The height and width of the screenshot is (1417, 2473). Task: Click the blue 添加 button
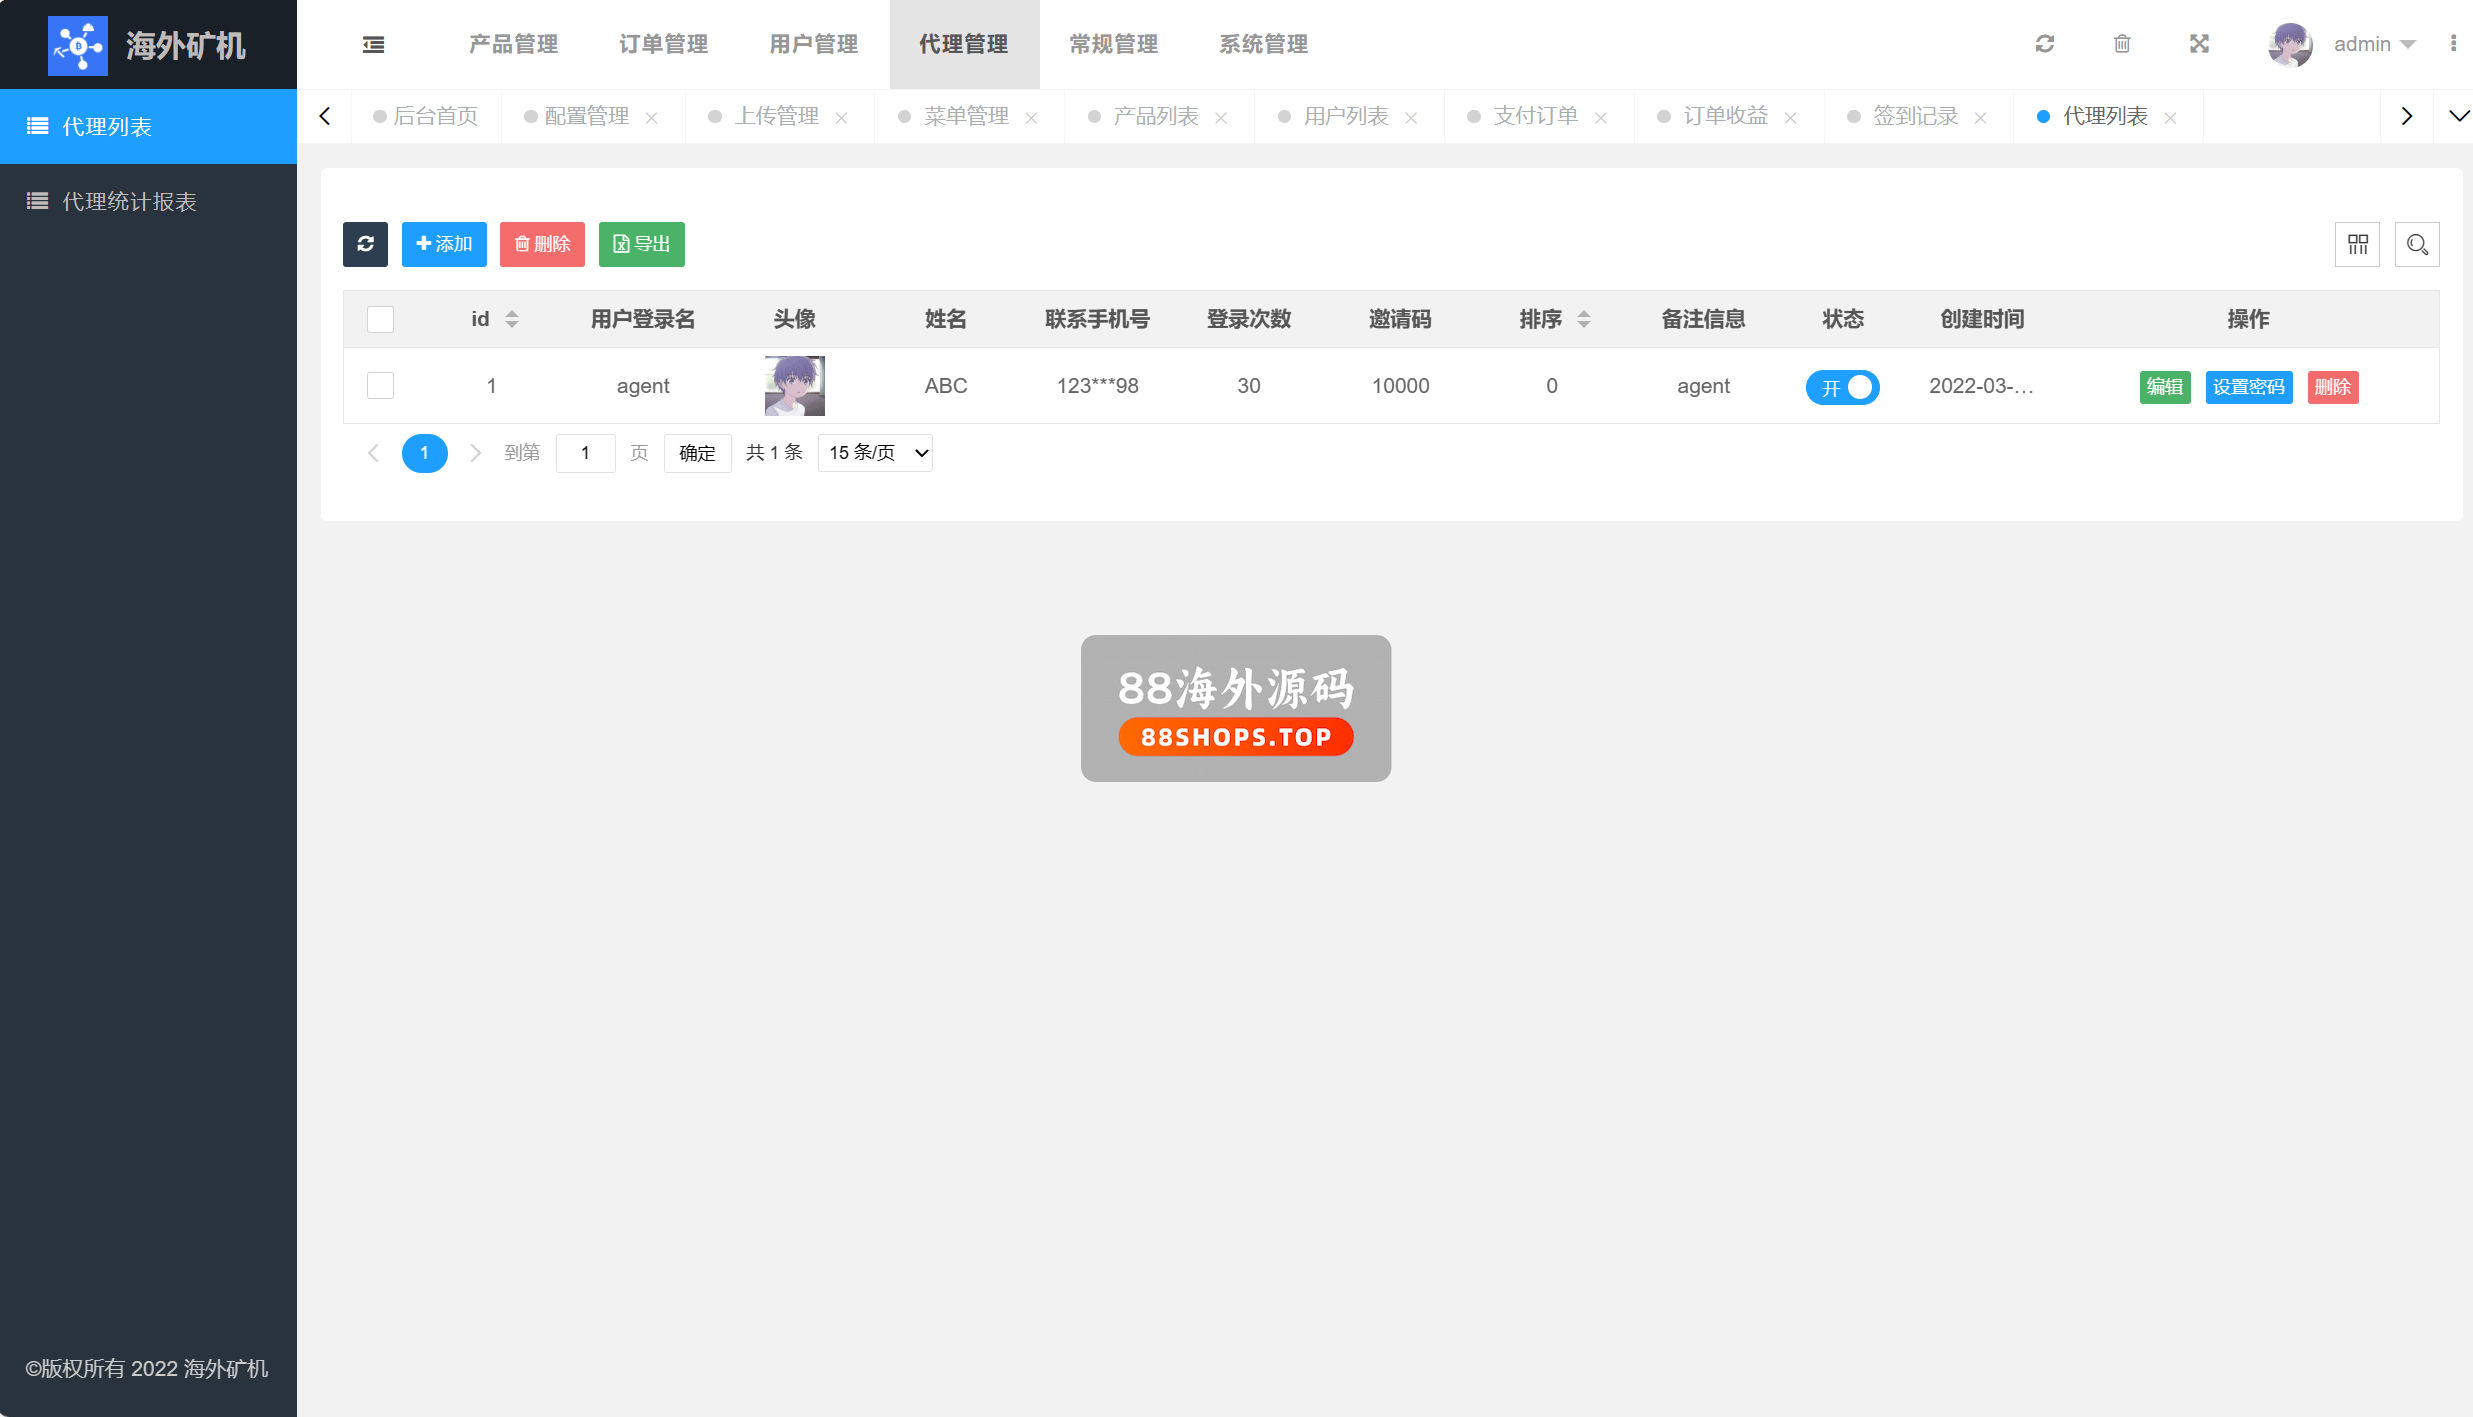click(444, 244)
